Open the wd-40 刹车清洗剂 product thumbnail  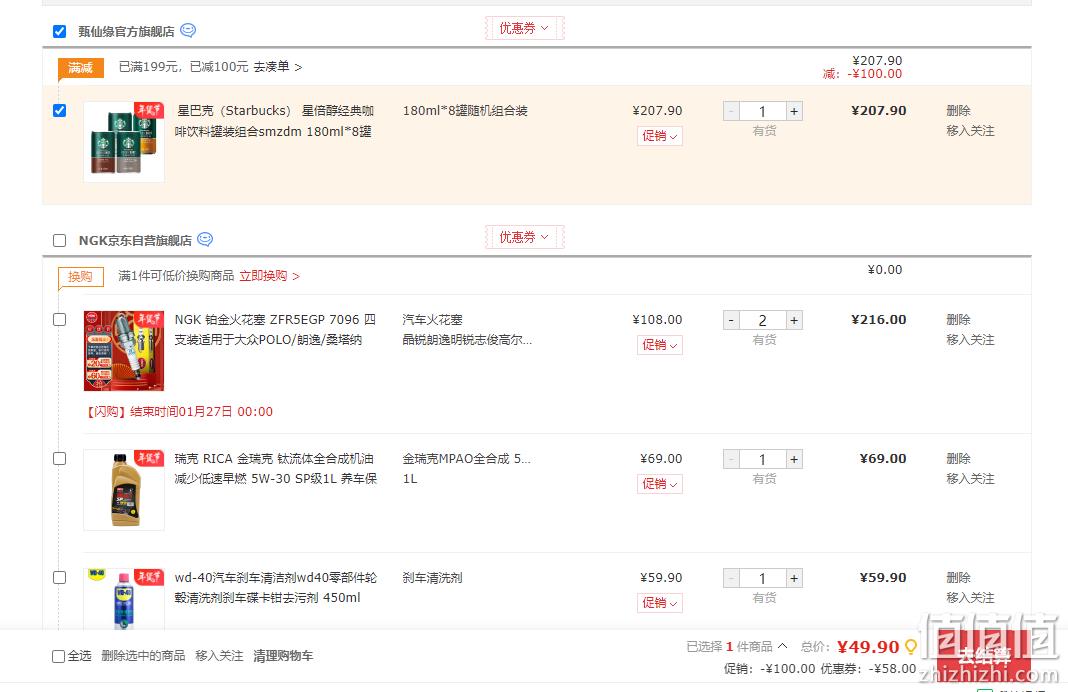click(124, 599)
